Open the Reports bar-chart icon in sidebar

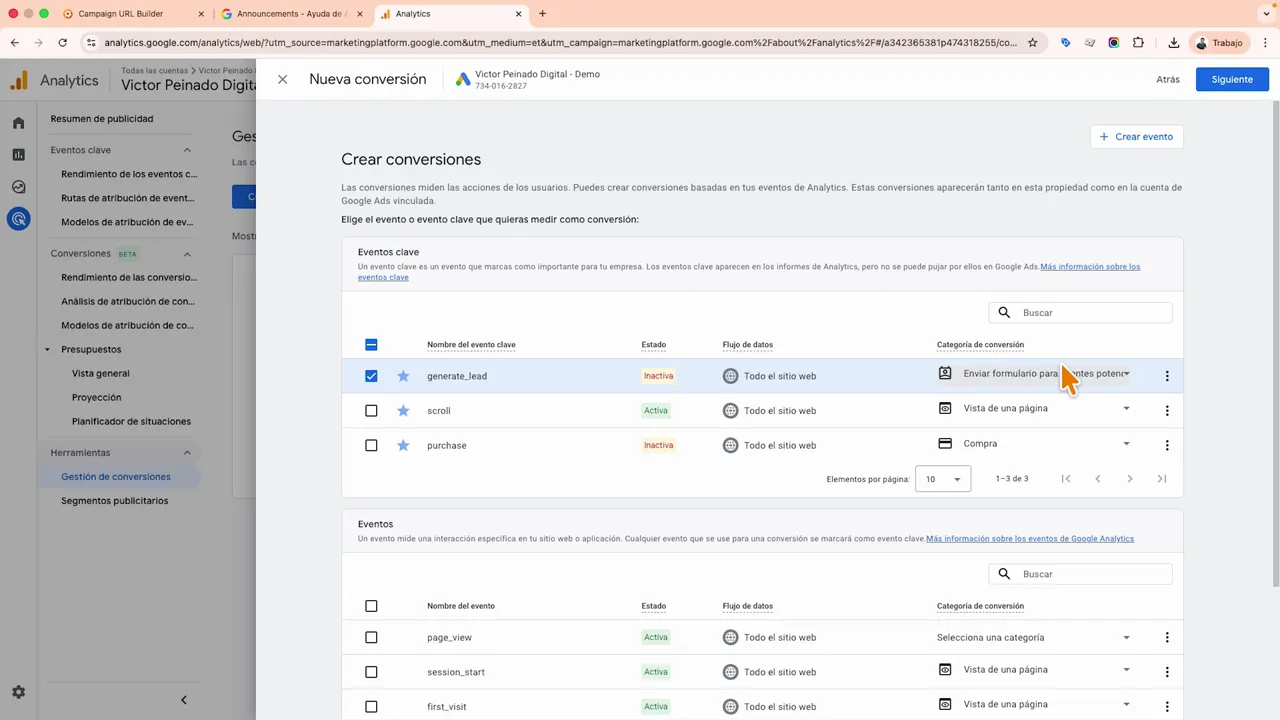(x=18, y=155)
